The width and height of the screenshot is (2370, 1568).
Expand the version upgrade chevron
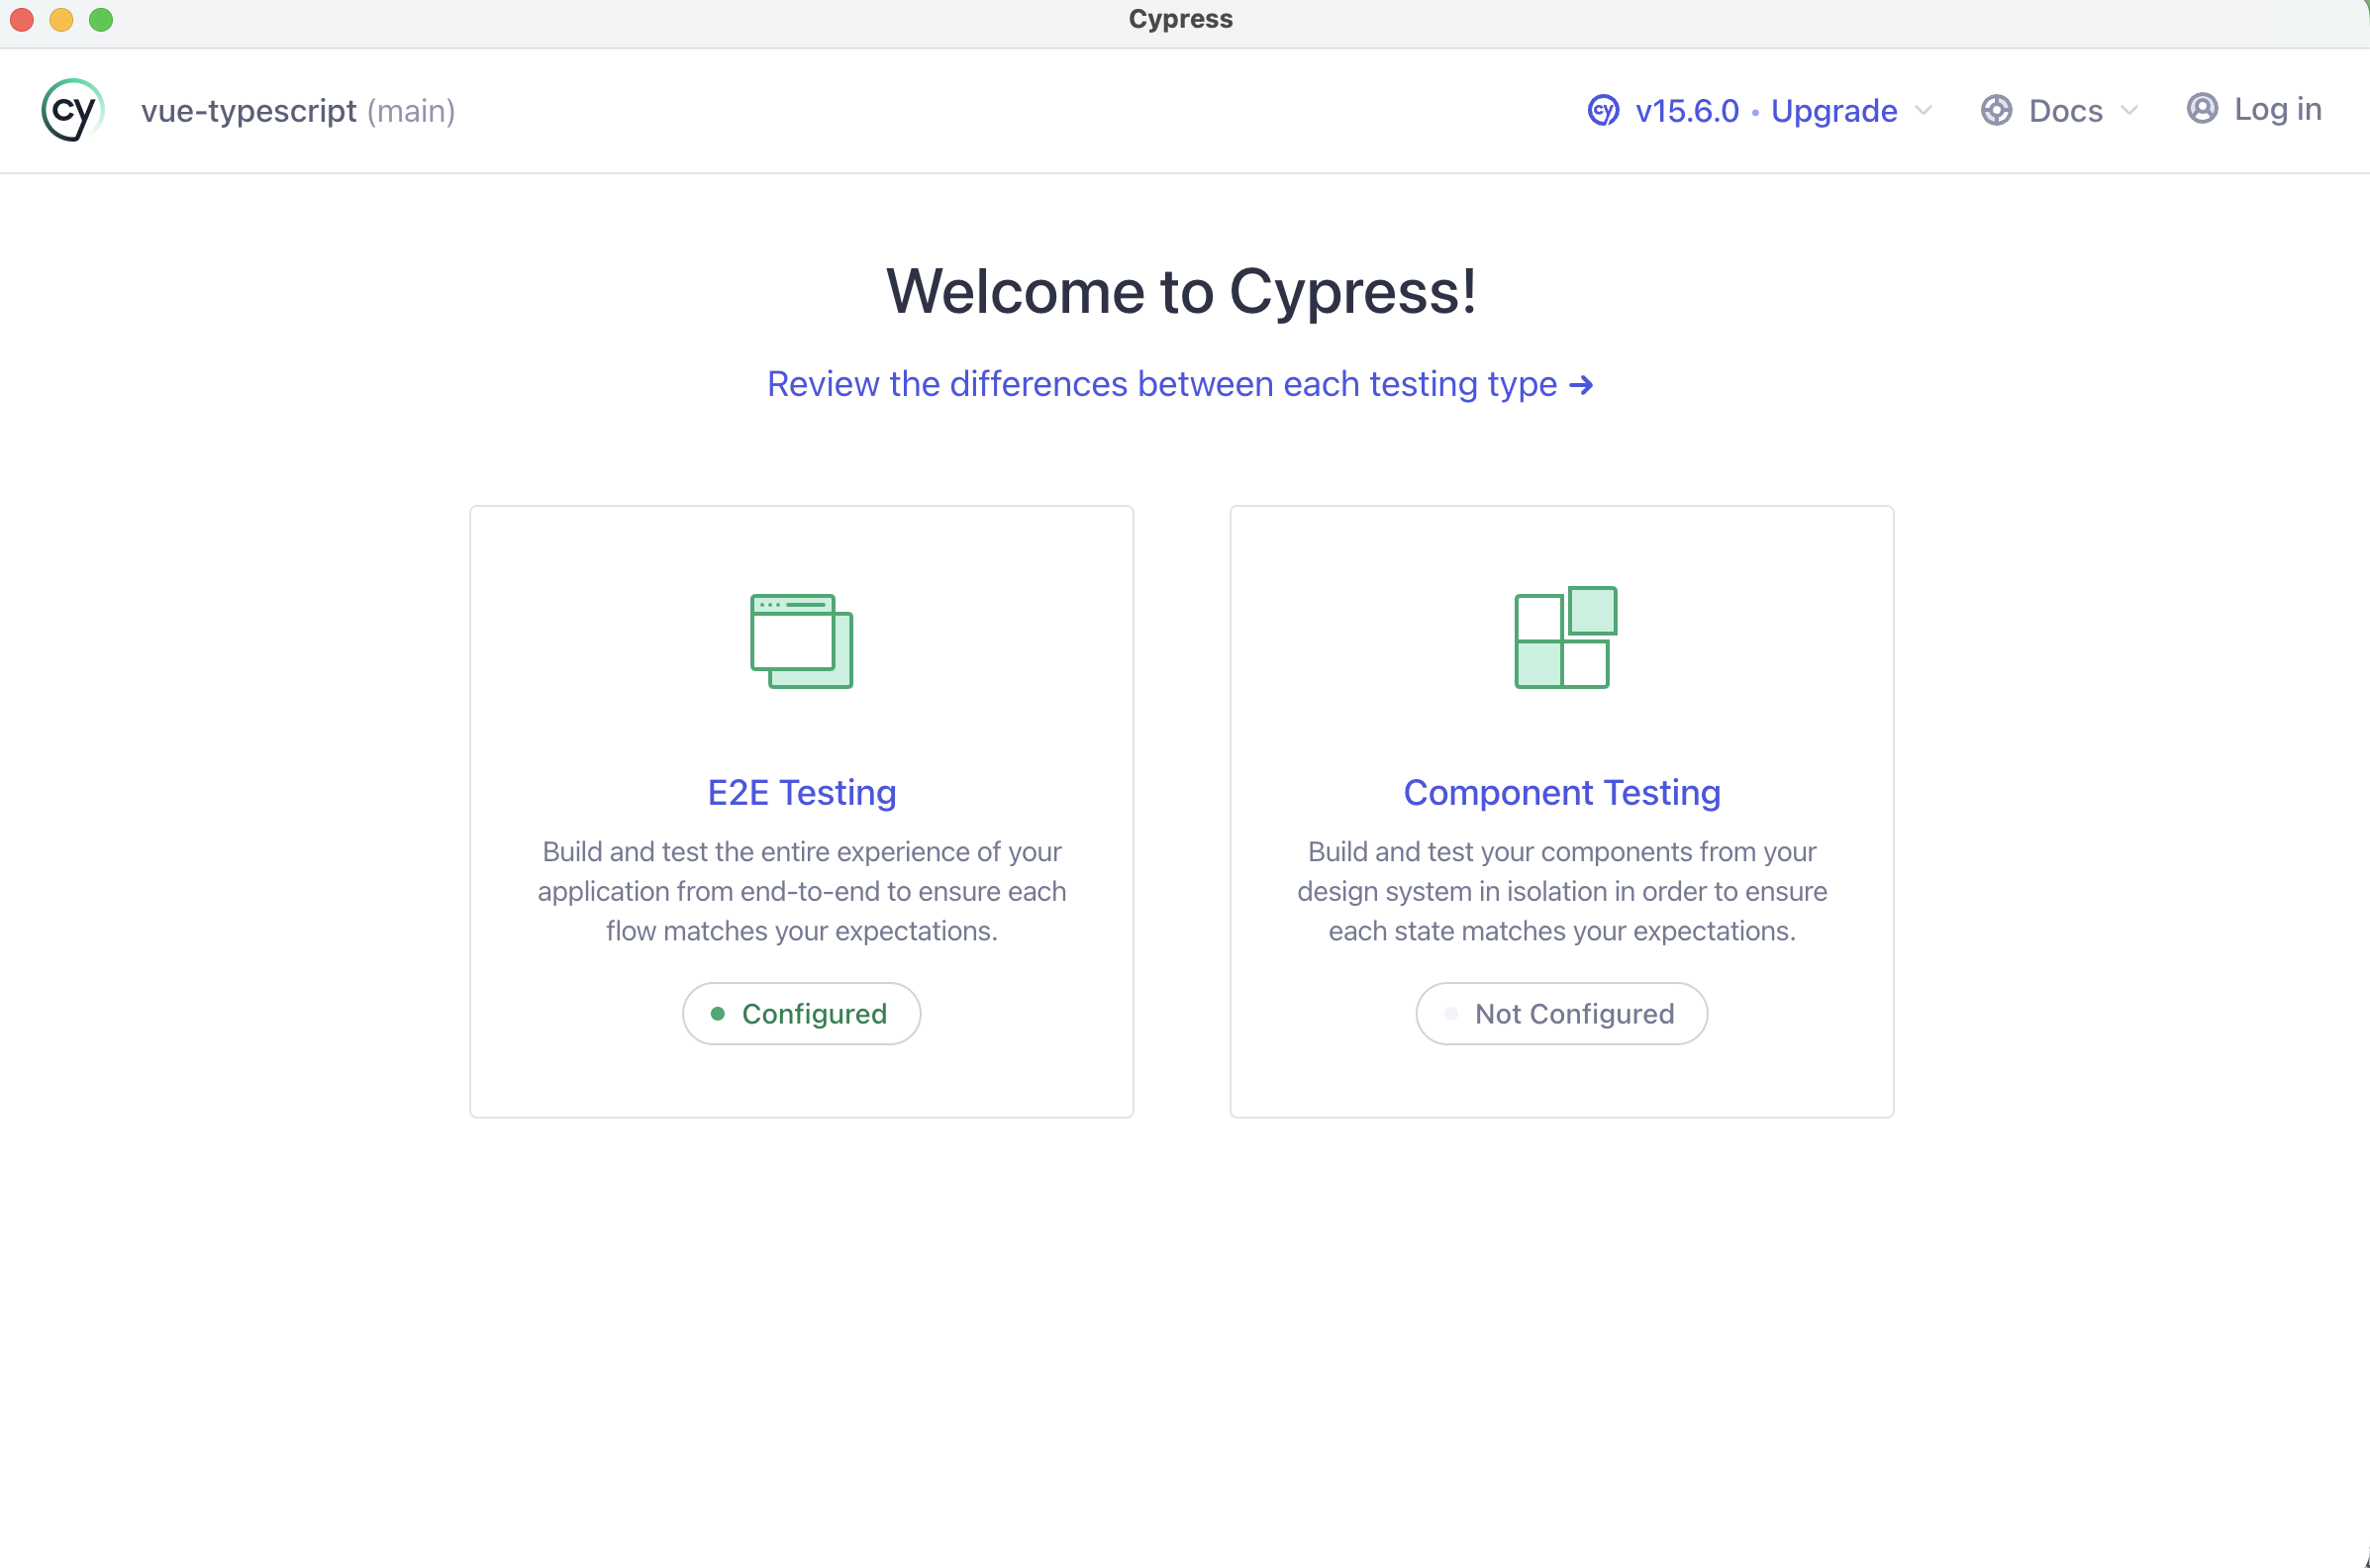pos(1923,110)
